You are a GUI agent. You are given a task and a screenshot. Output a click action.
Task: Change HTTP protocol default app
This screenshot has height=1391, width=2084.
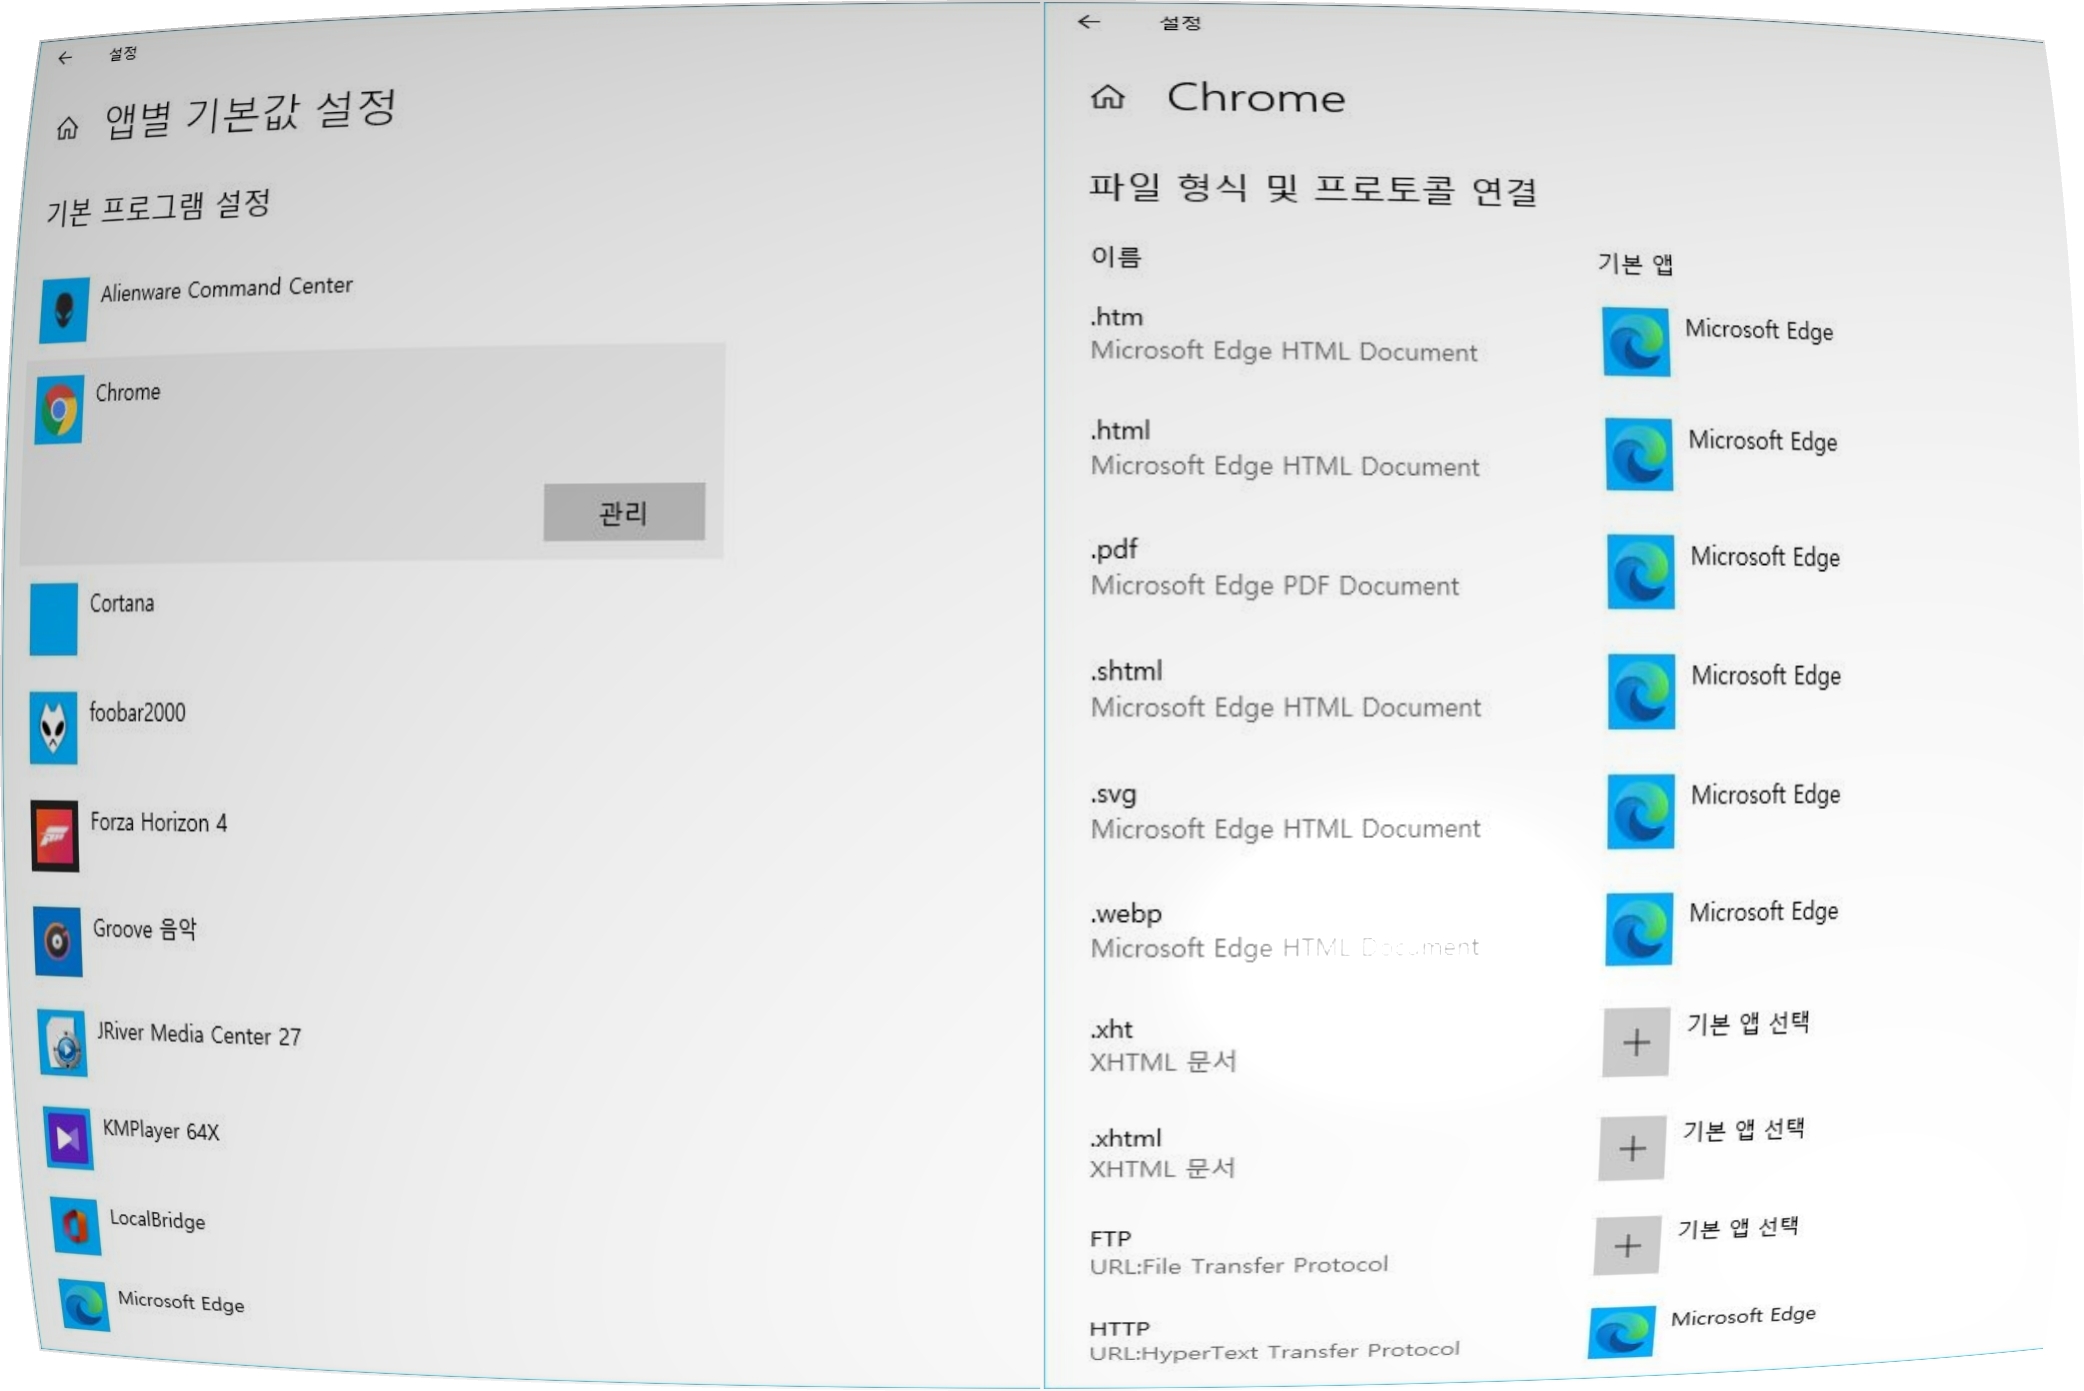pos(1621,1333)
